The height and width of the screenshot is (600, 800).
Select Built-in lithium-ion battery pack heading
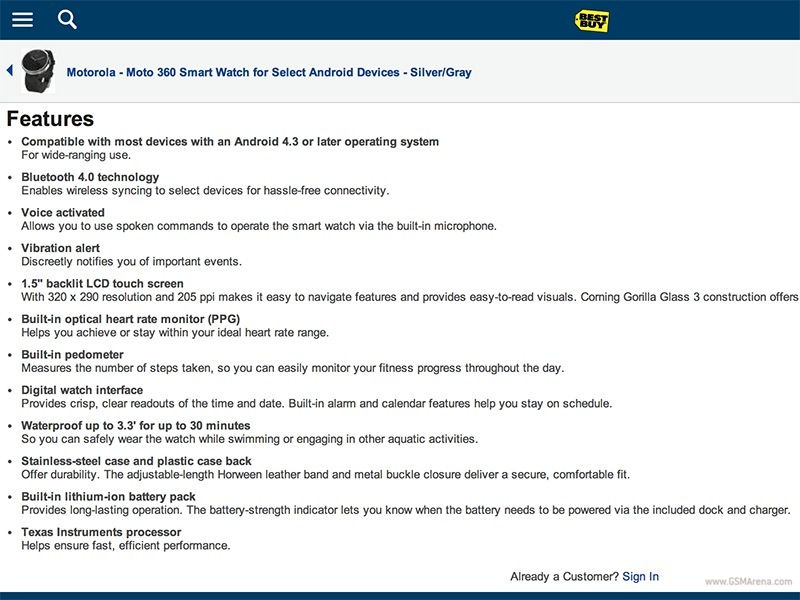coord(108,497)
